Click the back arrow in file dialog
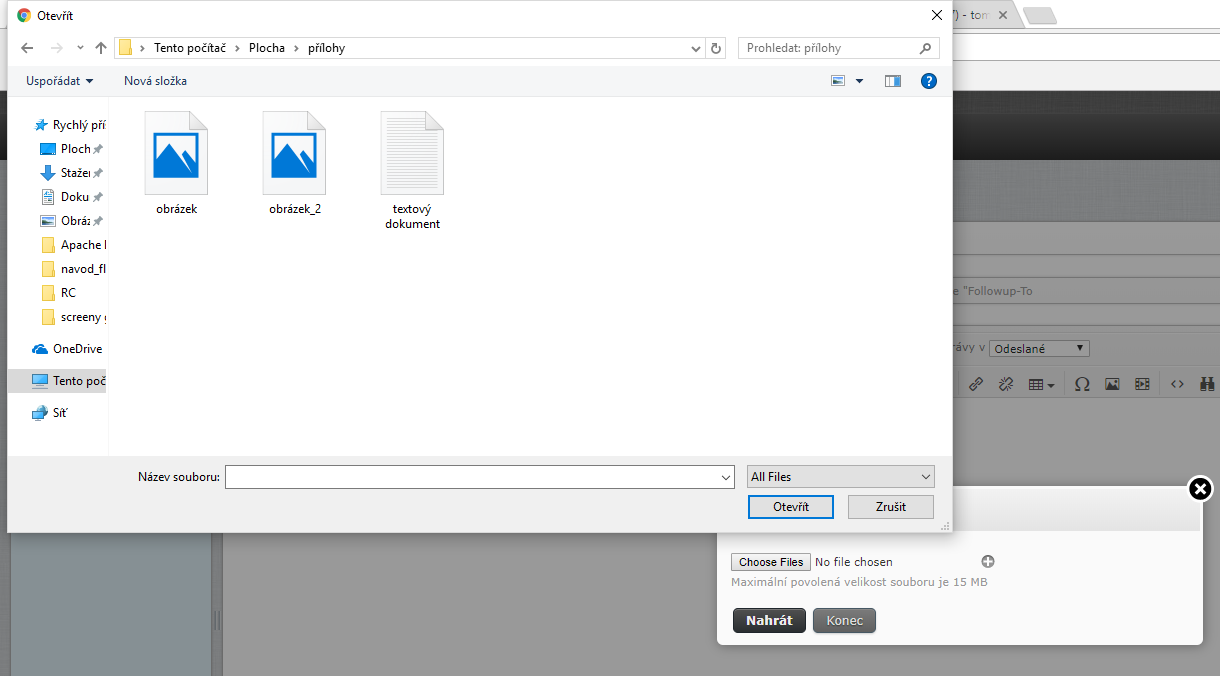Image resolution: width=1220 pixels, height=676 pixels. point(27,48)
